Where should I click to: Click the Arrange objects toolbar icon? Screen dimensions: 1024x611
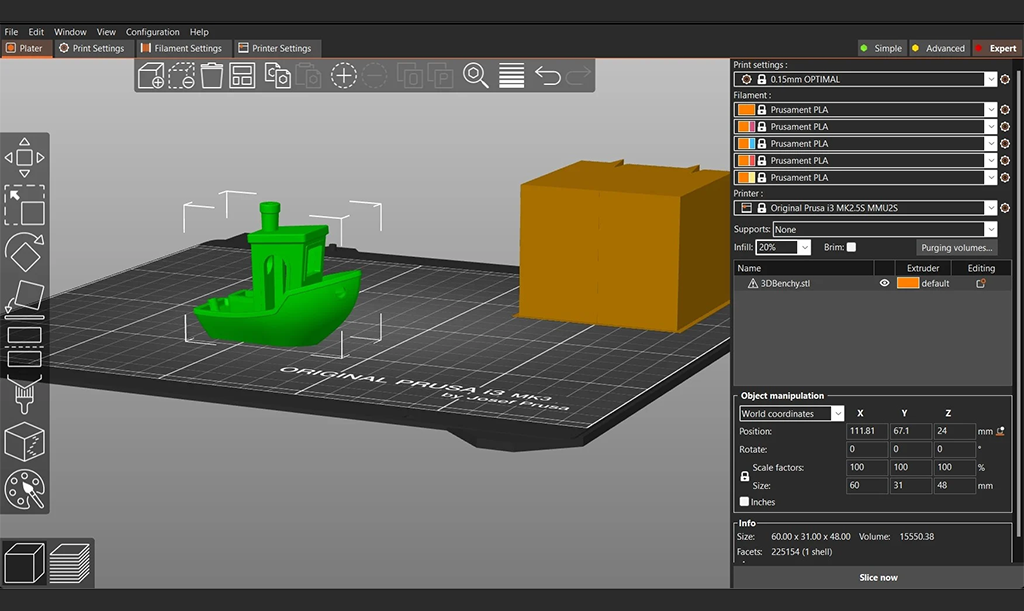(x=242, y=76)
